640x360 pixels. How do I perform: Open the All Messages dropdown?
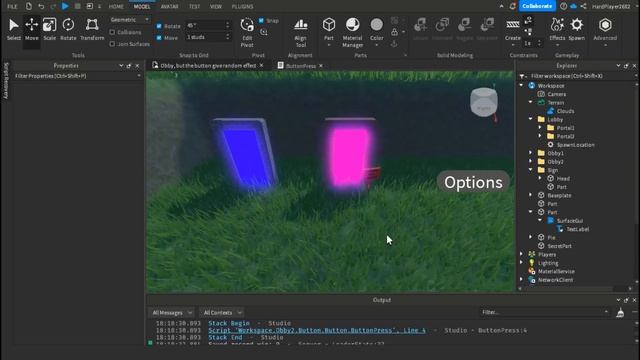pyautogui.click(x=172, y=313)
